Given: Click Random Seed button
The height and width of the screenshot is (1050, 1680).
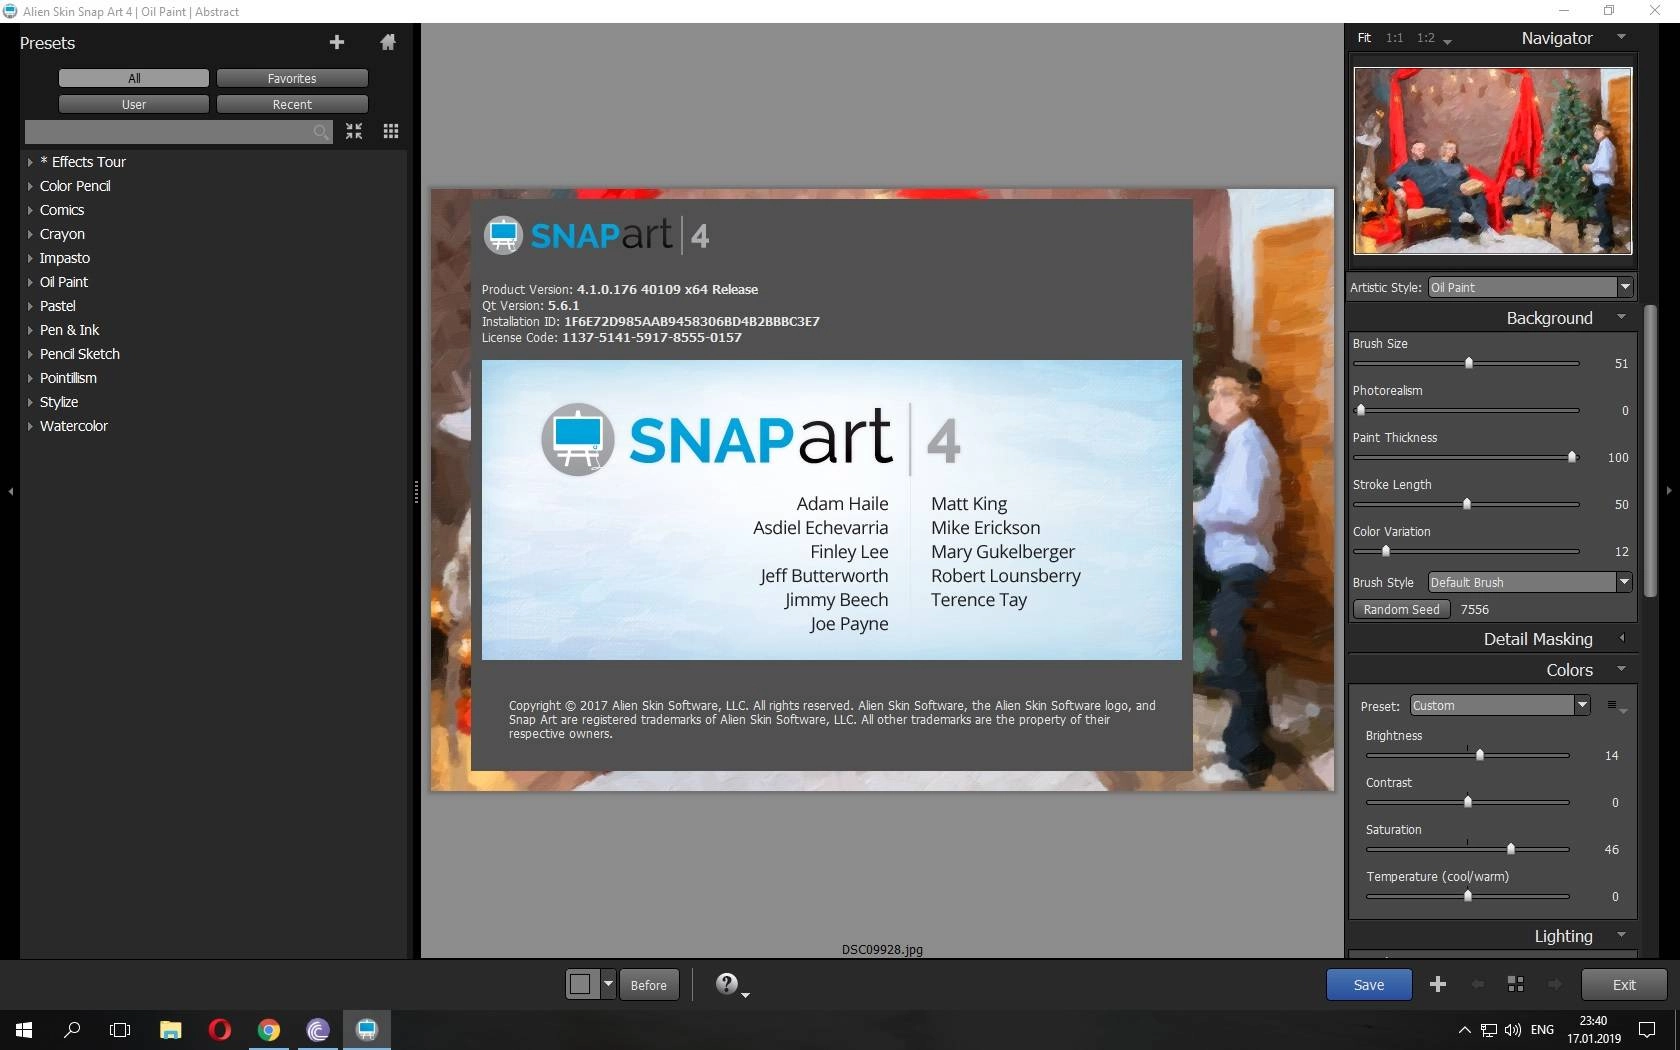Looking at the screenshot, I should point(1401,609).
